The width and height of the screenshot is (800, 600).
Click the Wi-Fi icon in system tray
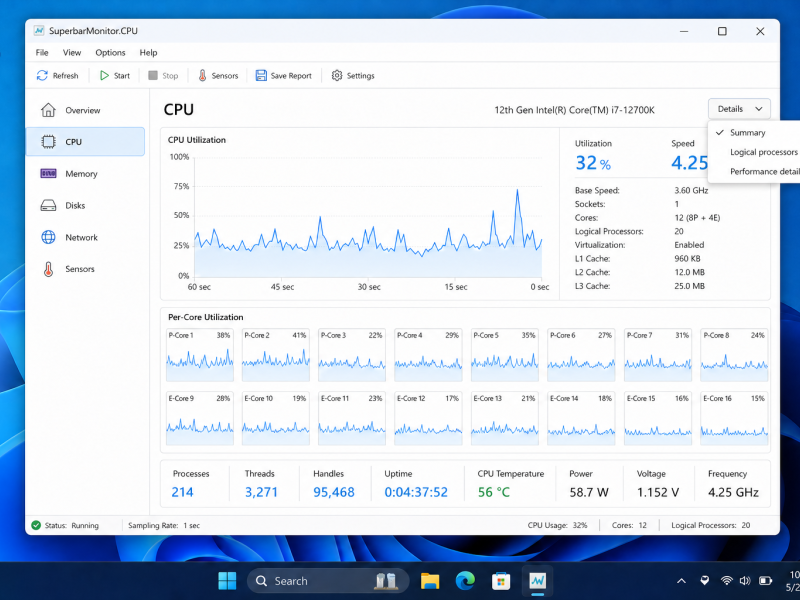click(727, 581)
